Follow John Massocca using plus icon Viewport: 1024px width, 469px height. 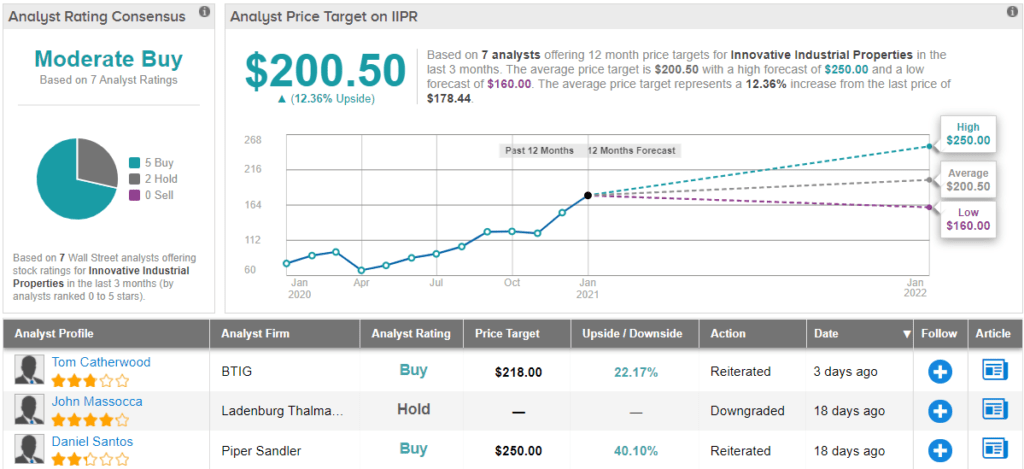point(940,410)
